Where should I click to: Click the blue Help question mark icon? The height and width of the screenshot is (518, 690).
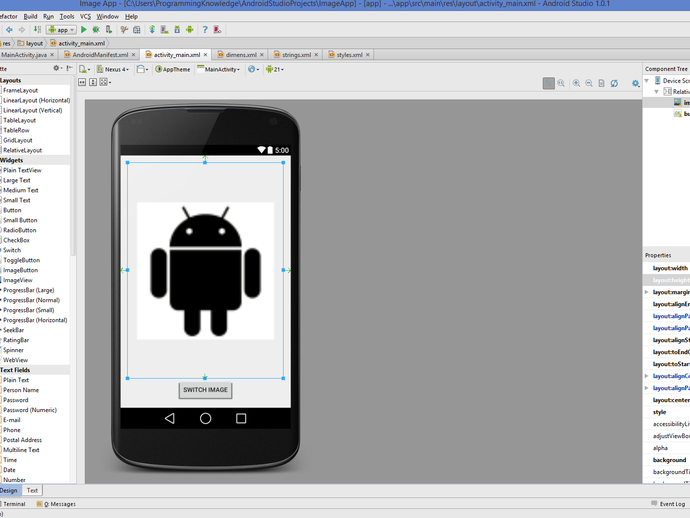[205, 29]
